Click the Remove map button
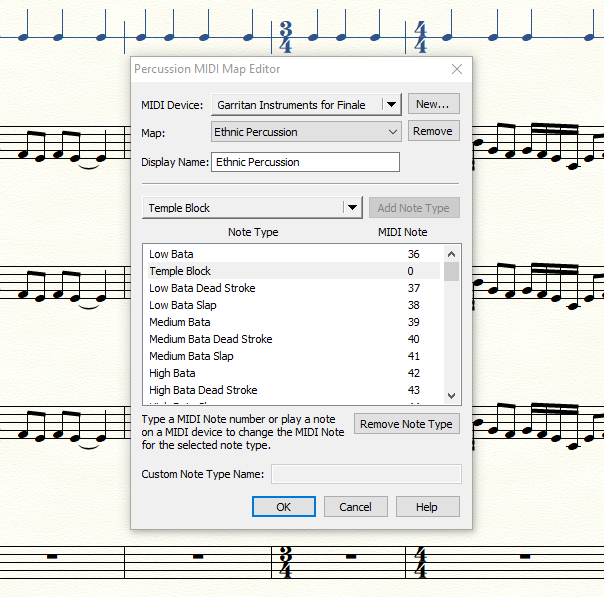This screenshot has height=597, width=604. click(433, 131)
